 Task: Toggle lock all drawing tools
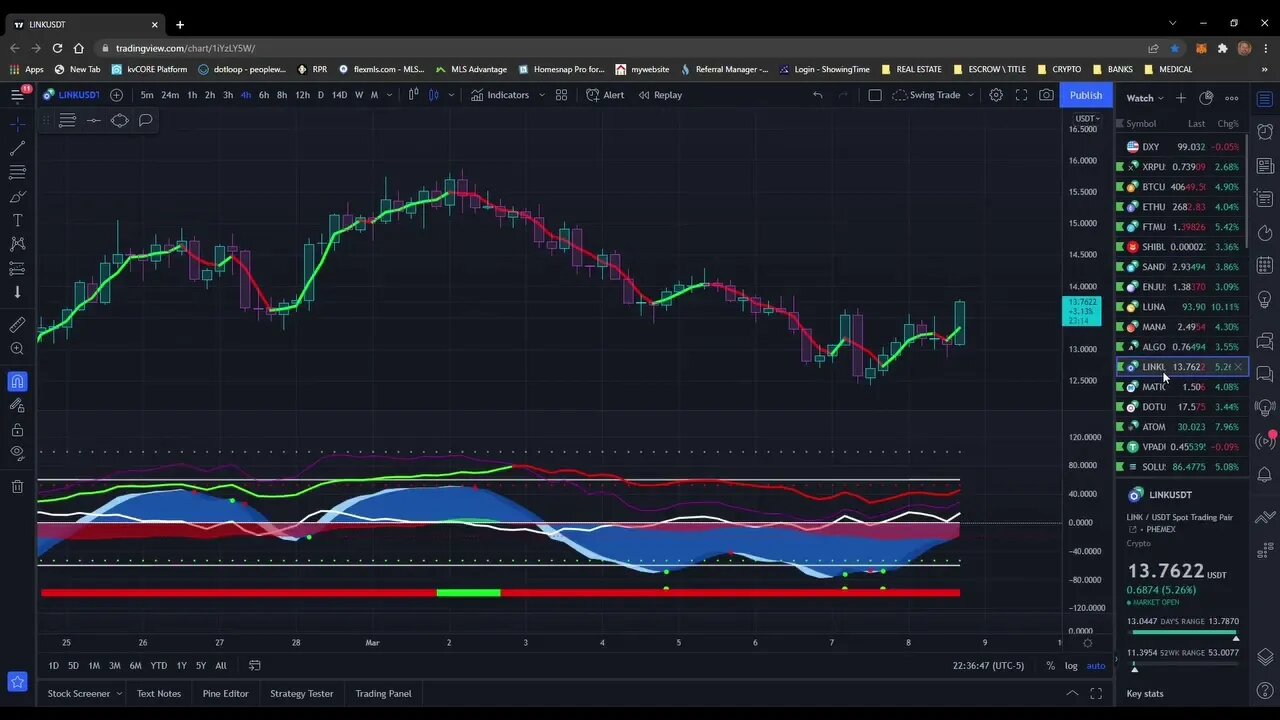(x=17, y=430)
